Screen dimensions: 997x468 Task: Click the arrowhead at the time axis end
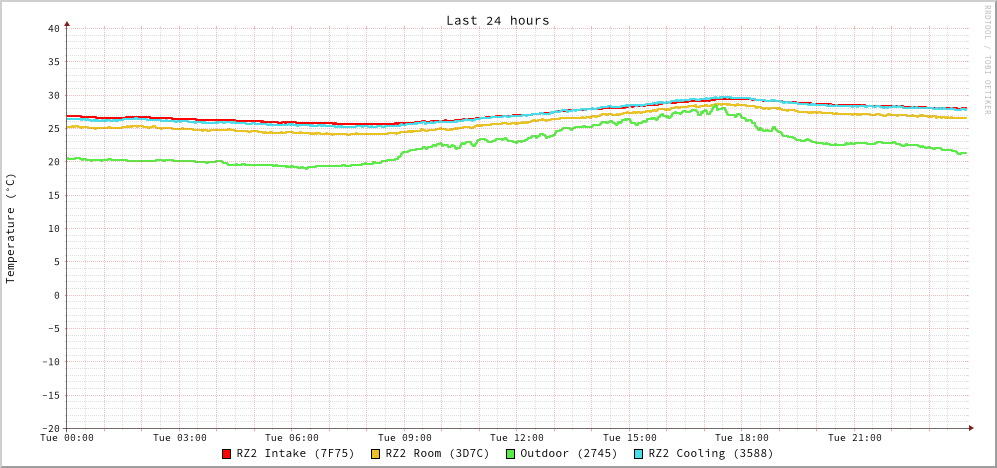(x=970, y=428)
